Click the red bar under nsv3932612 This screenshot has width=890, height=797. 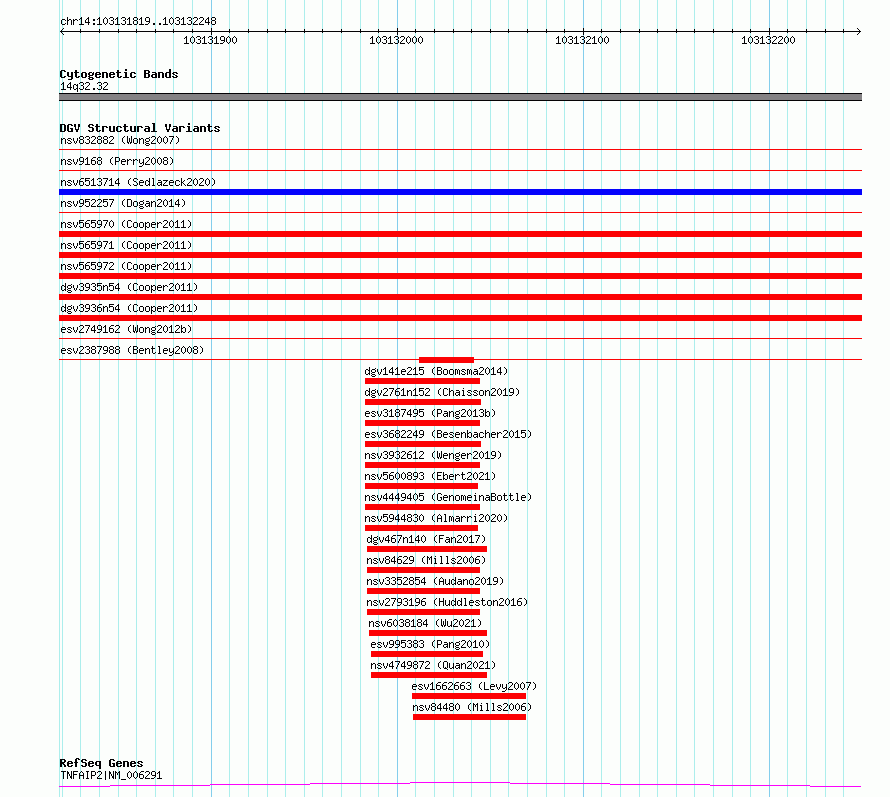pyautogui.click(x=422, y=465)
